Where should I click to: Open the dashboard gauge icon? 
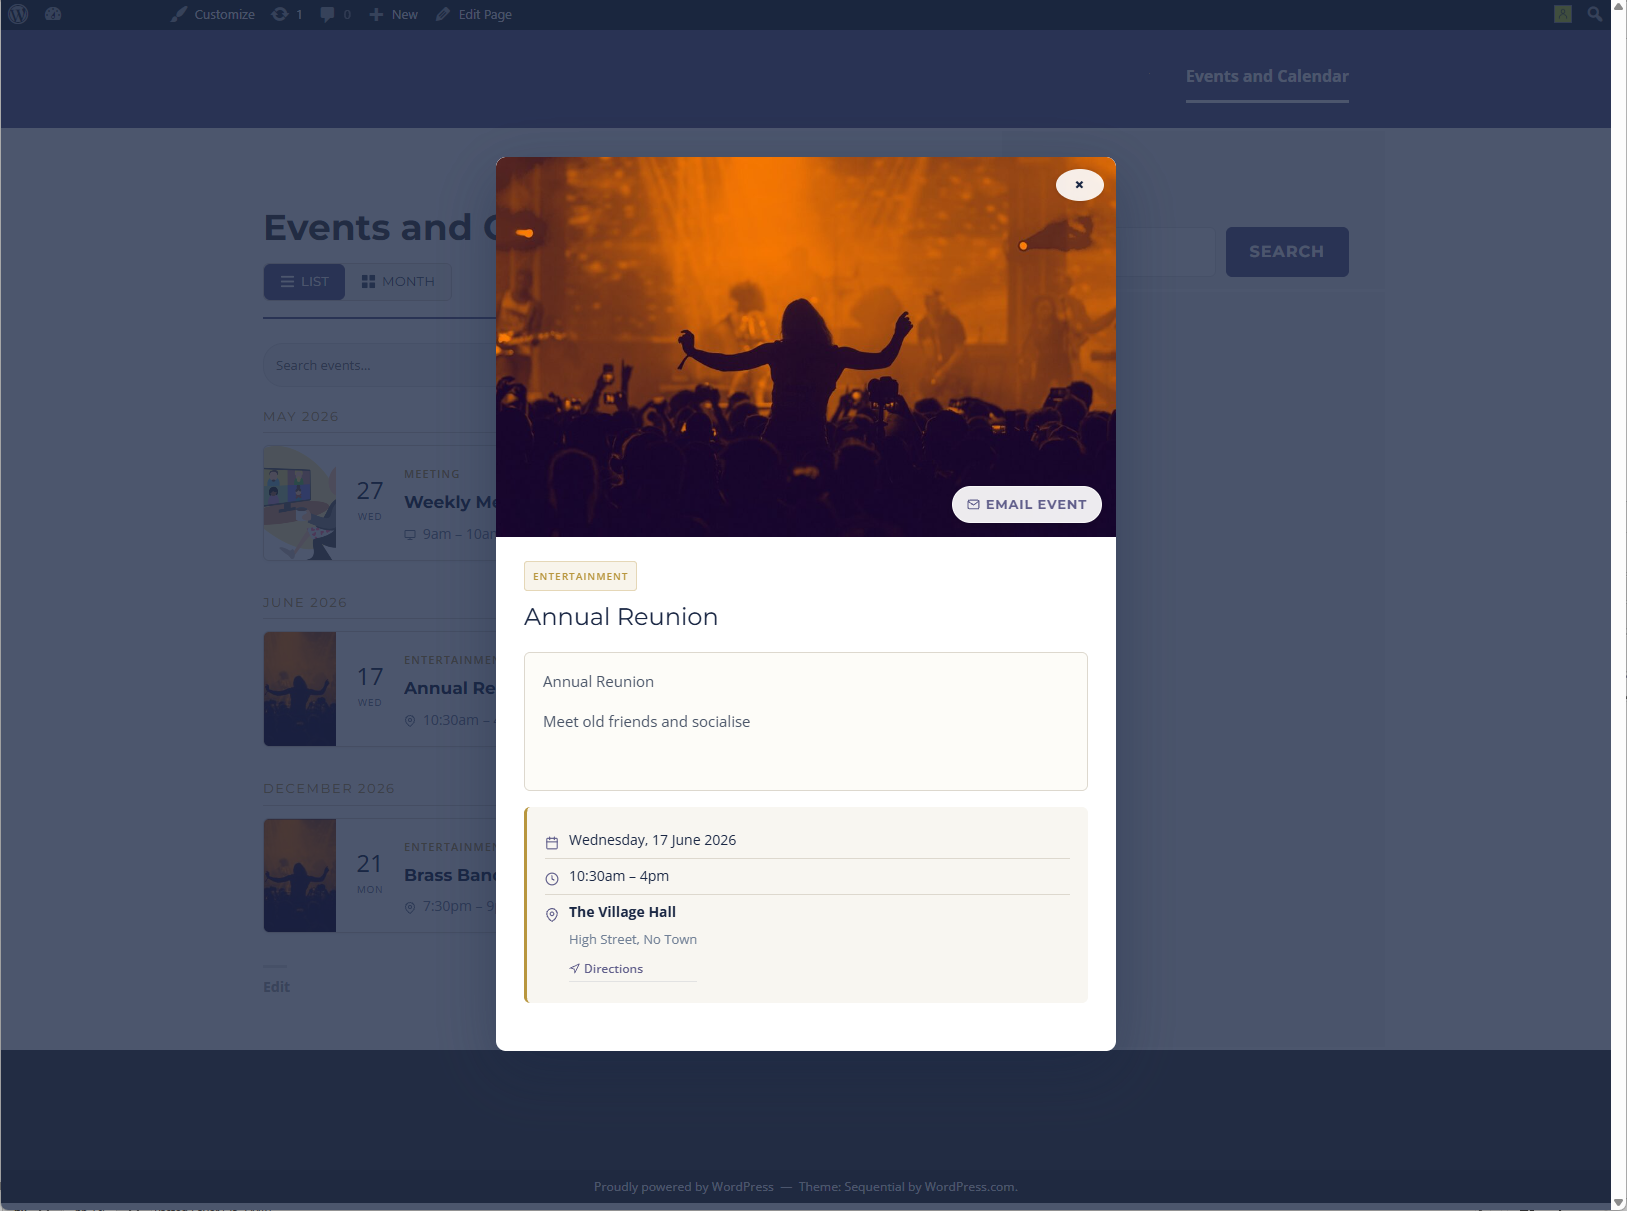pyautogui.click(x=53, y=14)
